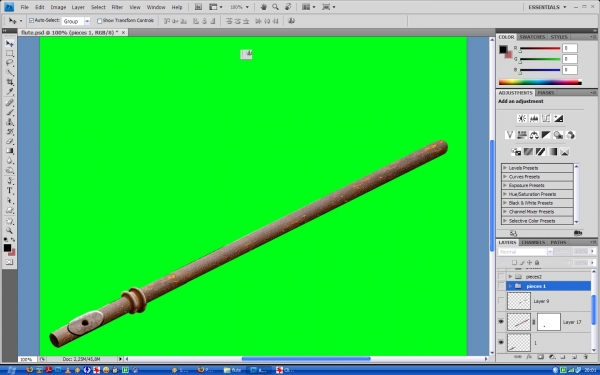Select the Rectangular Marquee tool
Image resolution: width=600 pixels, height=375 pixels.
point(10,54)
